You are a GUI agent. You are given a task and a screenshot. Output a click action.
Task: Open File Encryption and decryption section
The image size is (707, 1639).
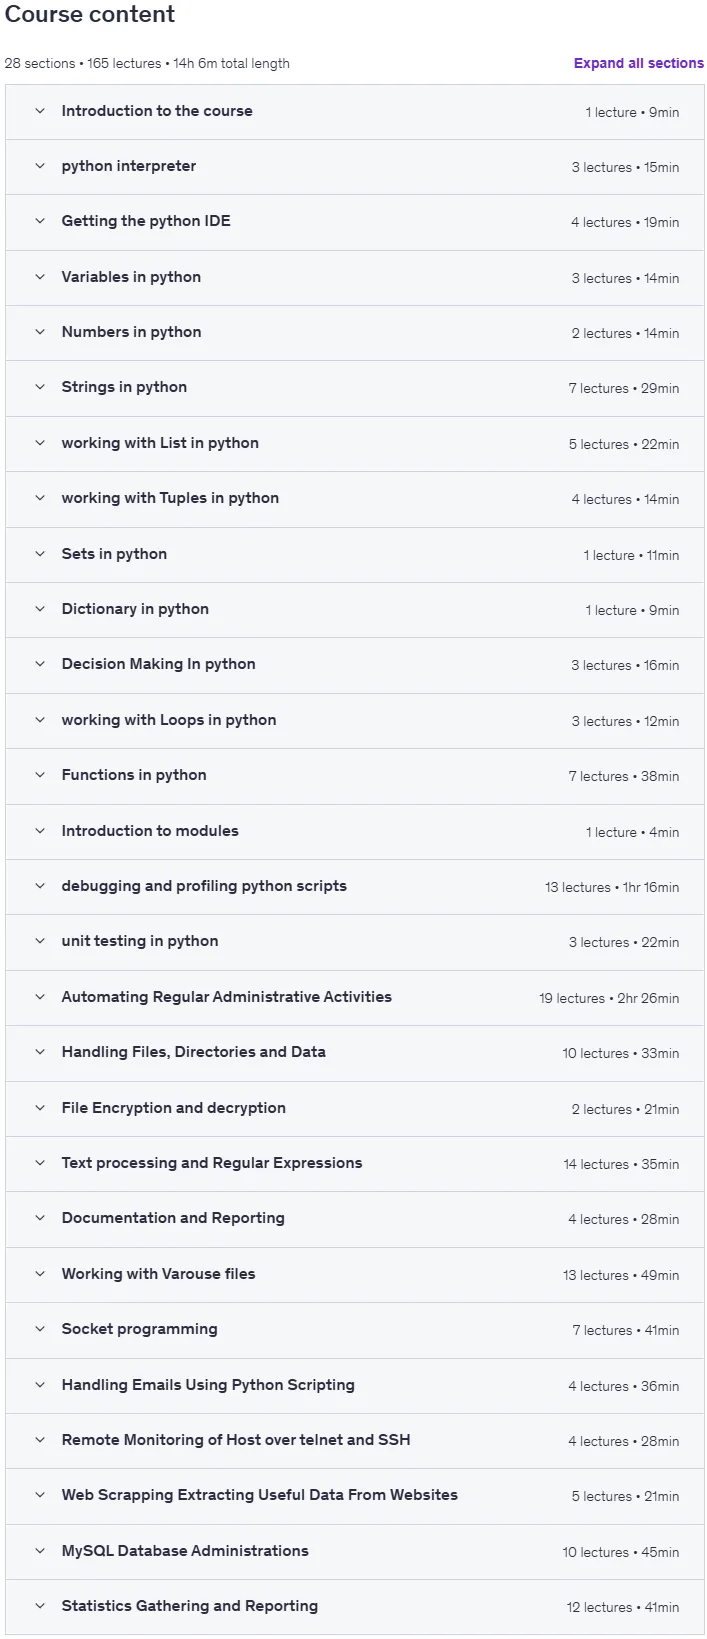(x=355, y=1108)
